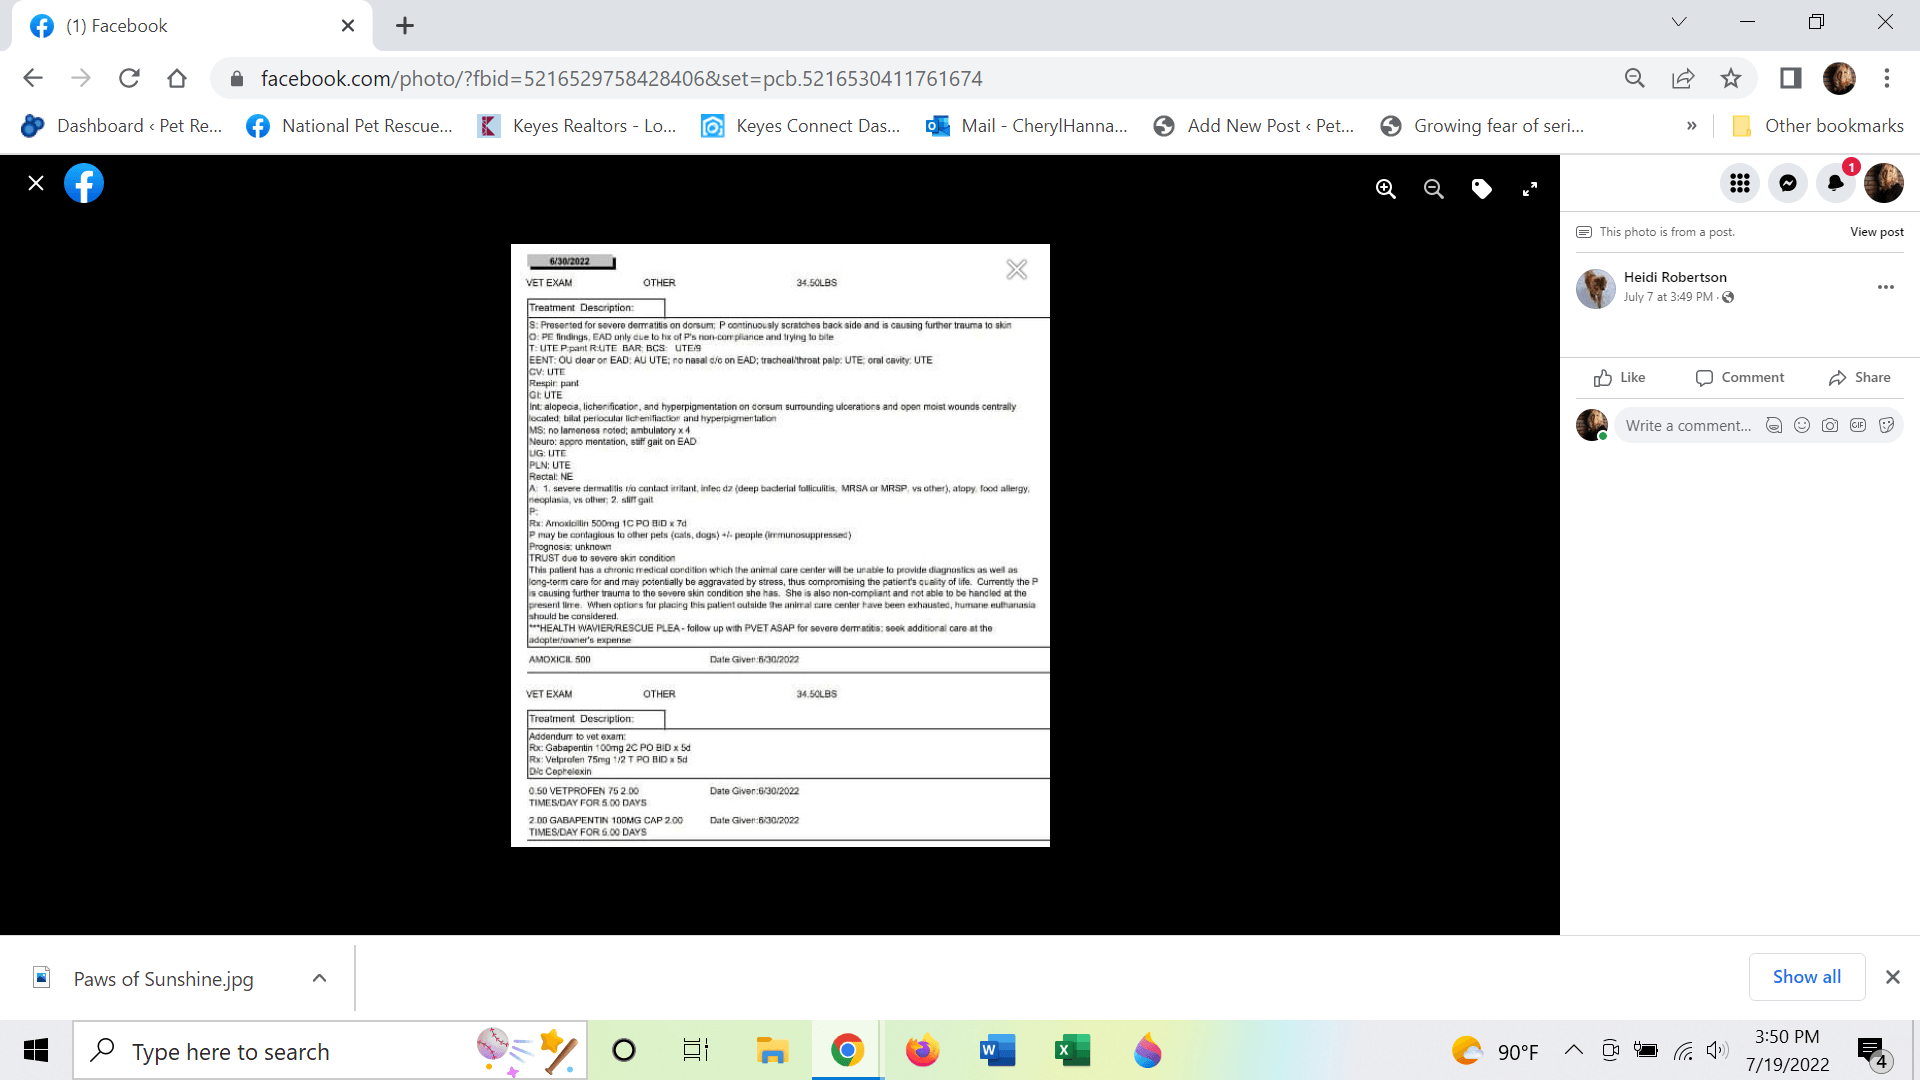Open Facebook menu grid icon
Viewport: 1920px width, 1080px height.
1739,183
